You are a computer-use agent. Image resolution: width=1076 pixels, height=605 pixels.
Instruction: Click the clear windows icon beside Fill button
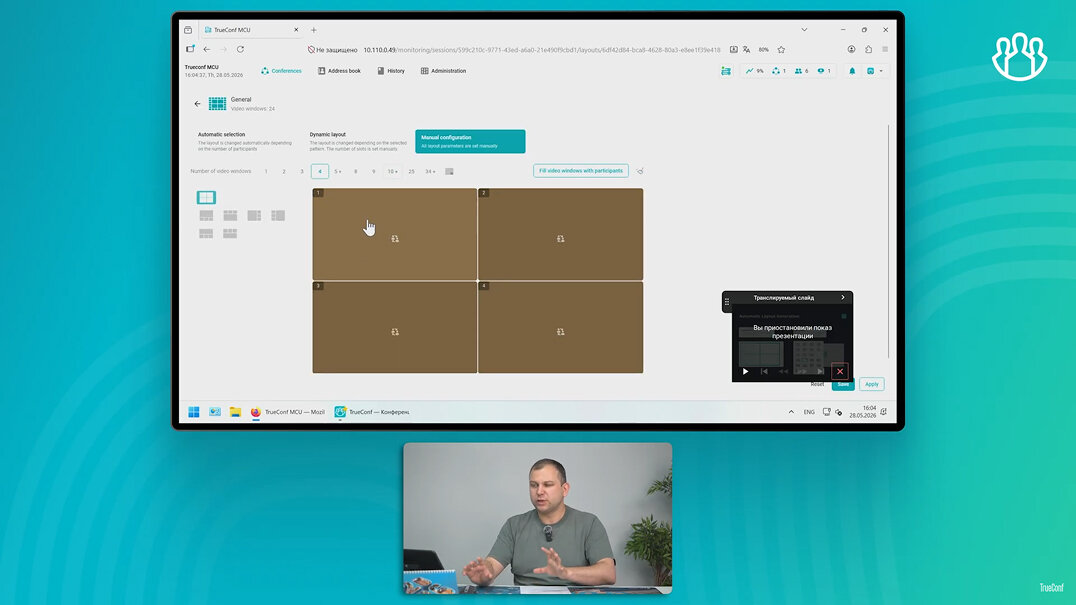pos(640,171)
